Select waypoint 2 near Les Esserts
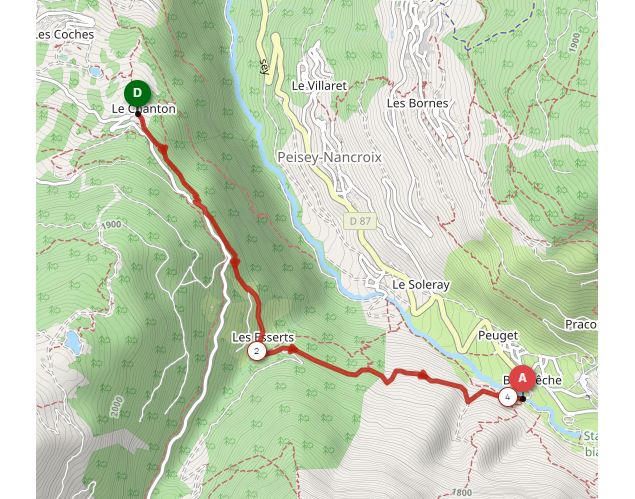This screenshot has height=499, width=635. [257, 351]
